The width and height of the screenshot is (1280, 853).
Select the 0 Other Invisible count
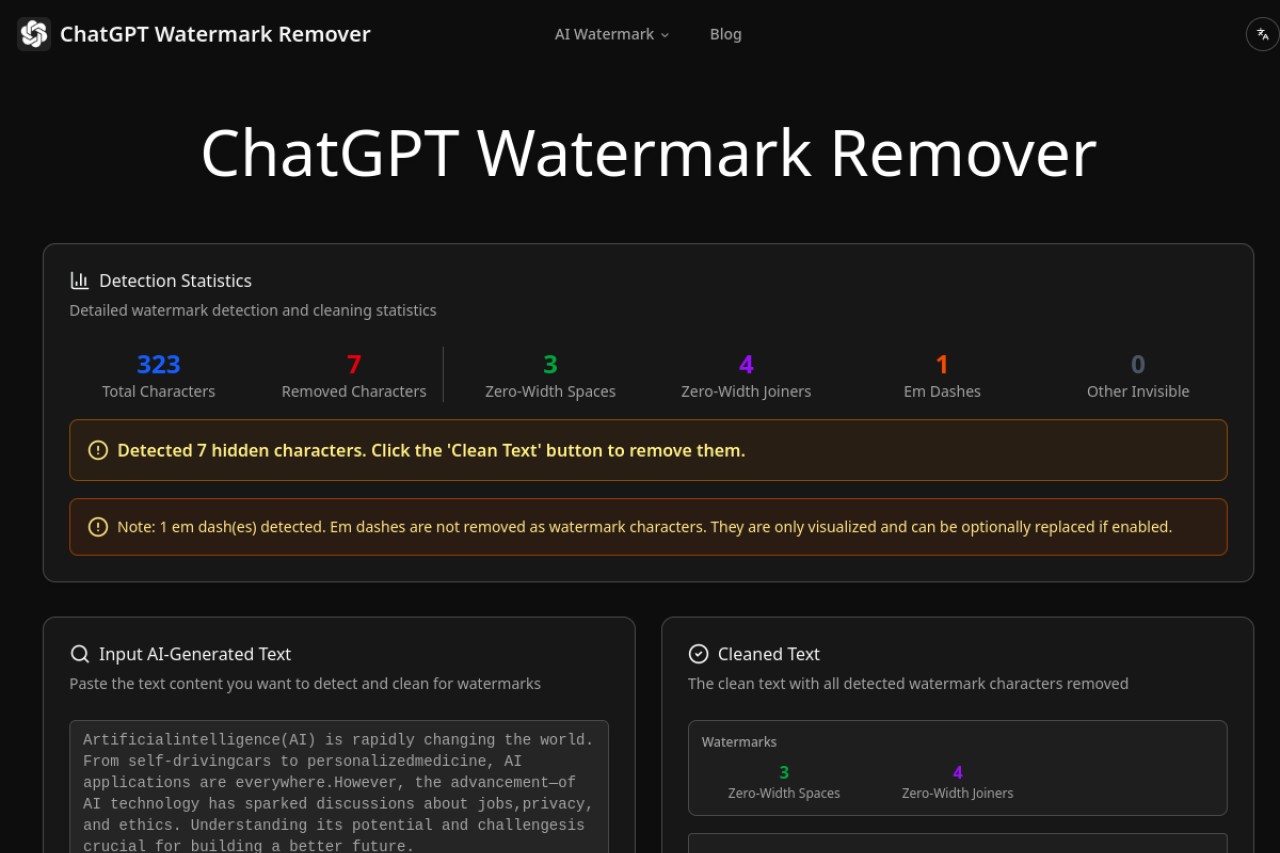(1138, 364)
